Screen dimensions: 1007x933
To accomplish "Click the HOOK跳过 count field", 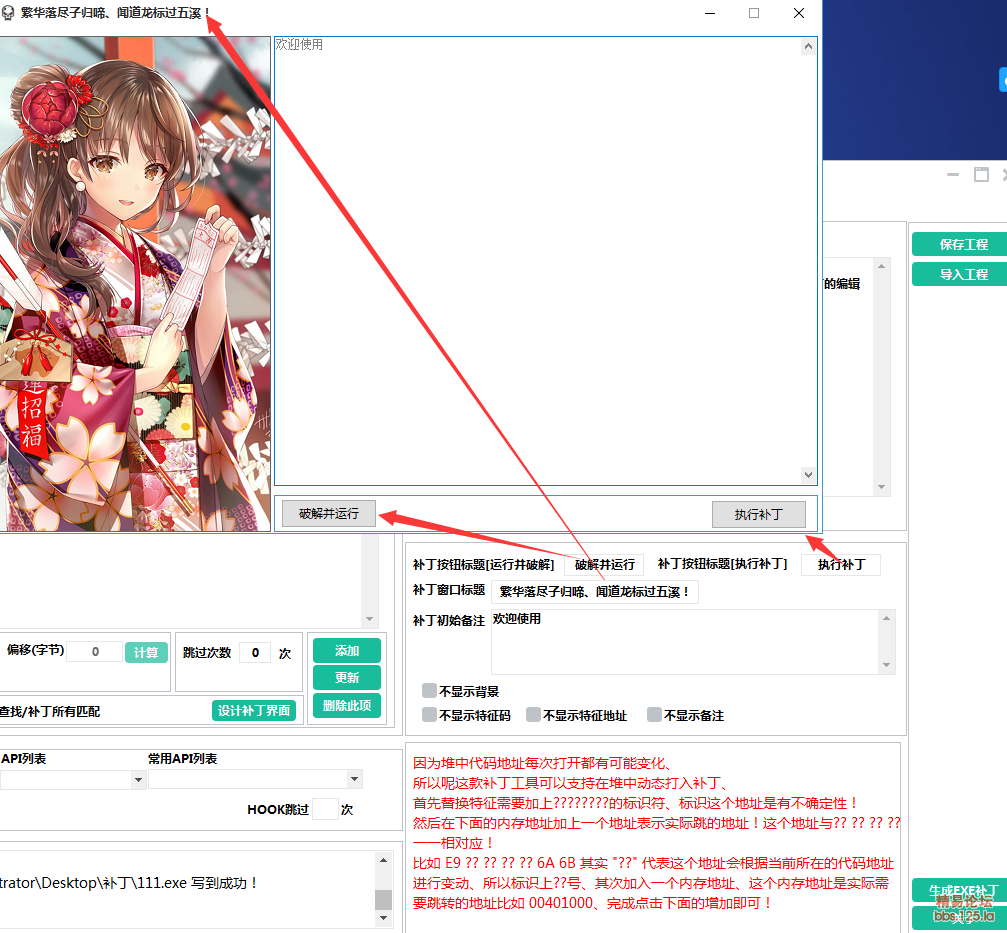I will click(x=325, y=809).
